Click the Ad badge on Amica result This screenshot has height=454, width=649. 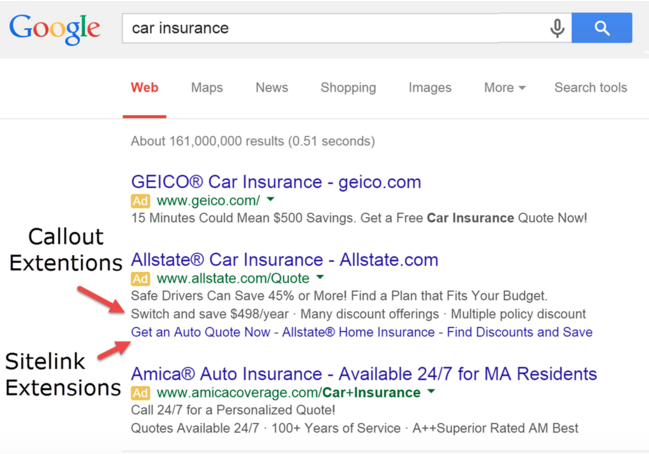[140, 393]
